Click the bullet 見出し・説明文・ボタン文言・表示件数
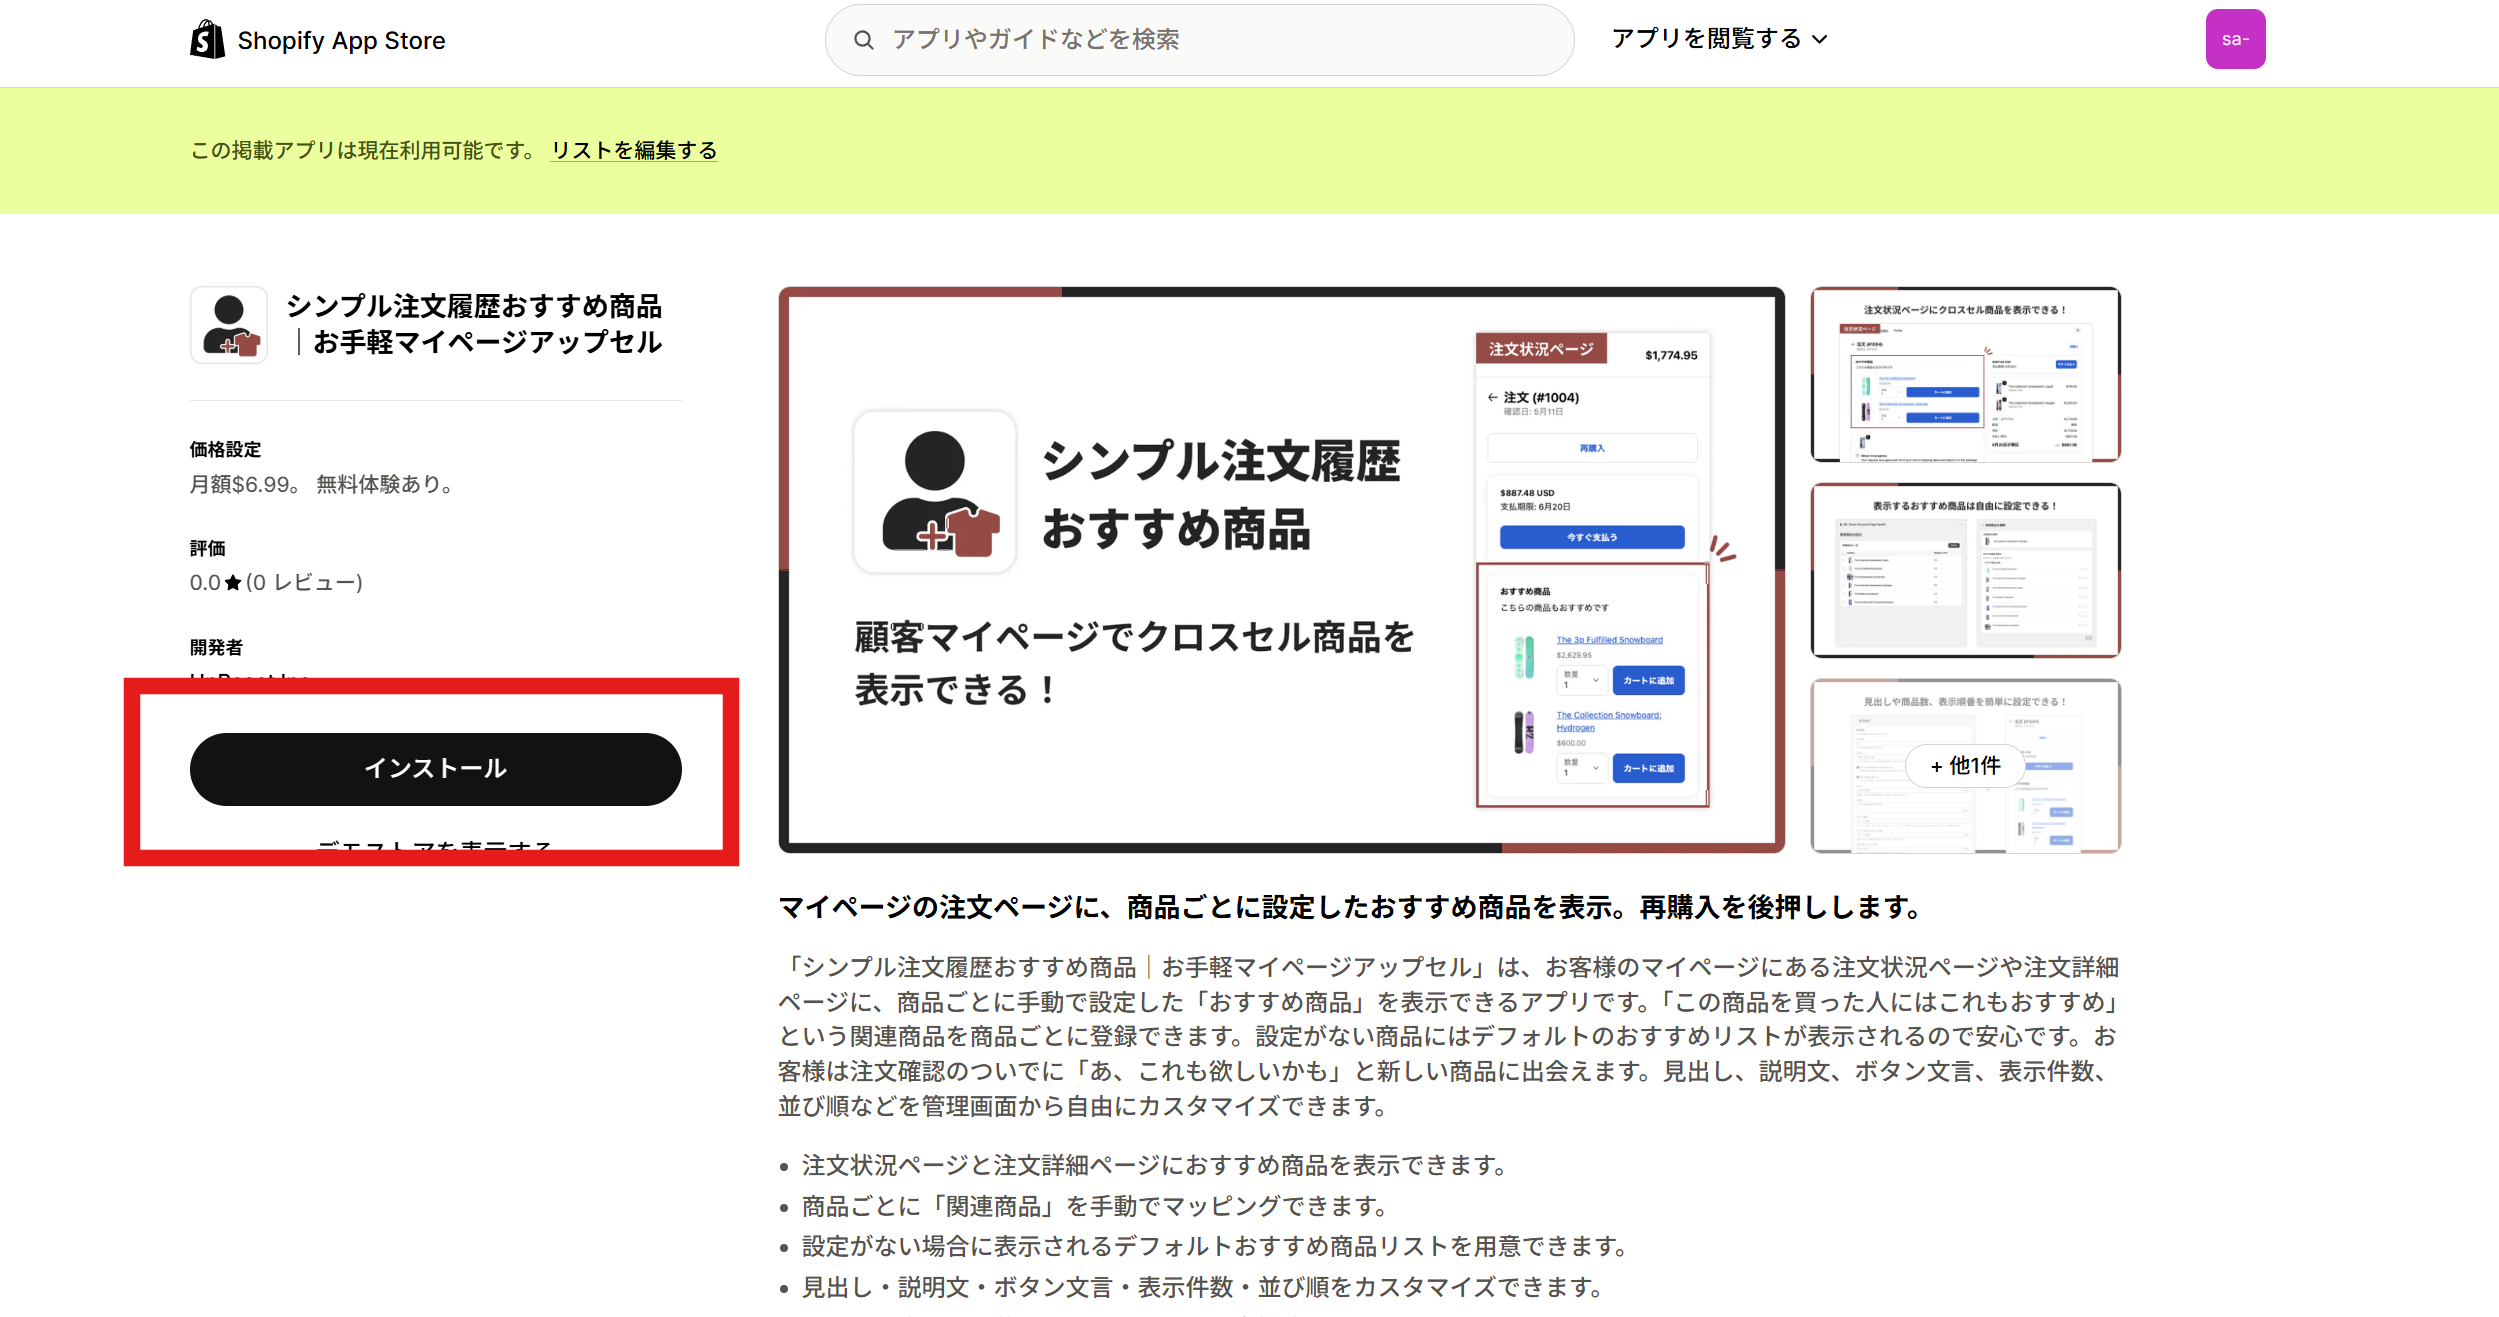Image resolution: width=2499 pixels, height=1317 pixels. (x=1203, y=1288)
